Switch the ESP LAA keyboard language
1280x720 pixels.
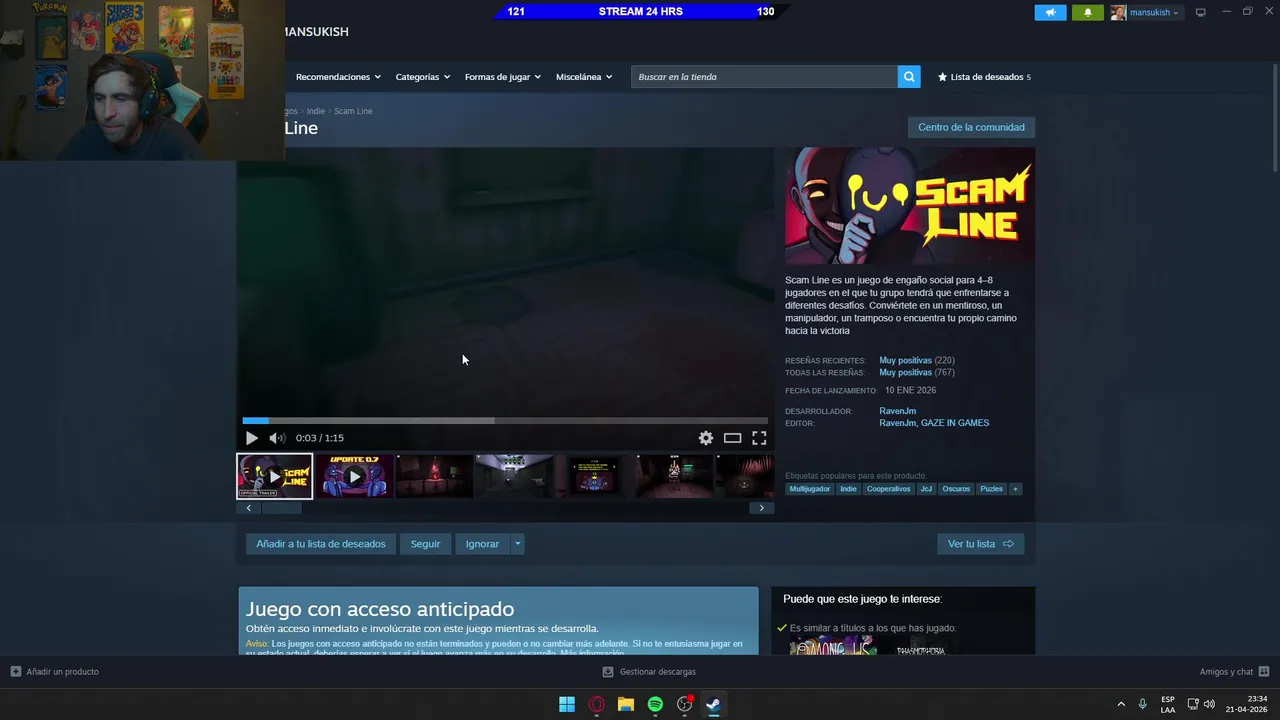(x=1168, y=704)
